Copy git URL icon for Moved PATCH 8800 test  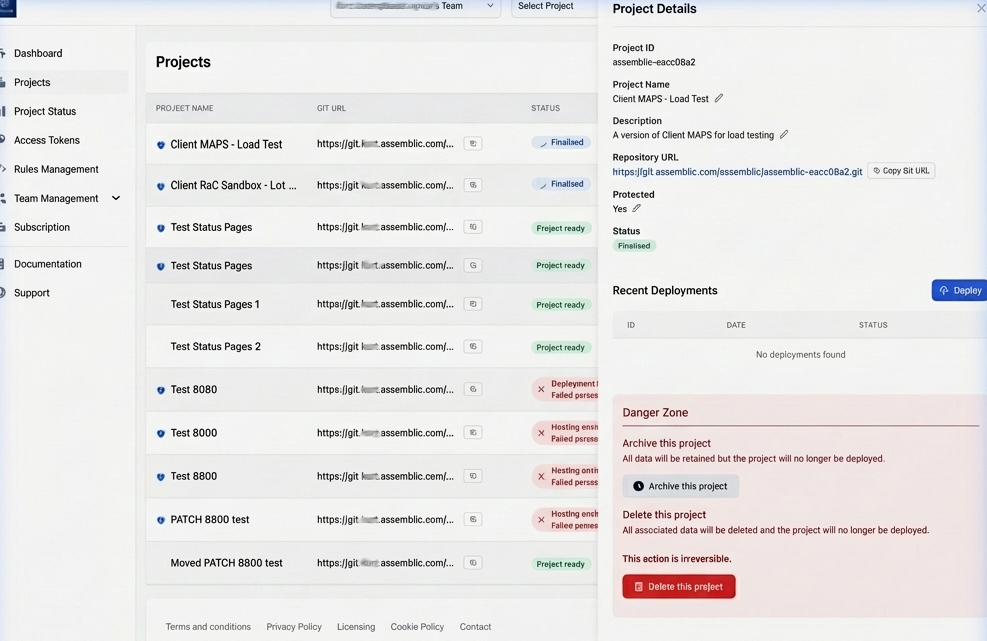[472, 563]
